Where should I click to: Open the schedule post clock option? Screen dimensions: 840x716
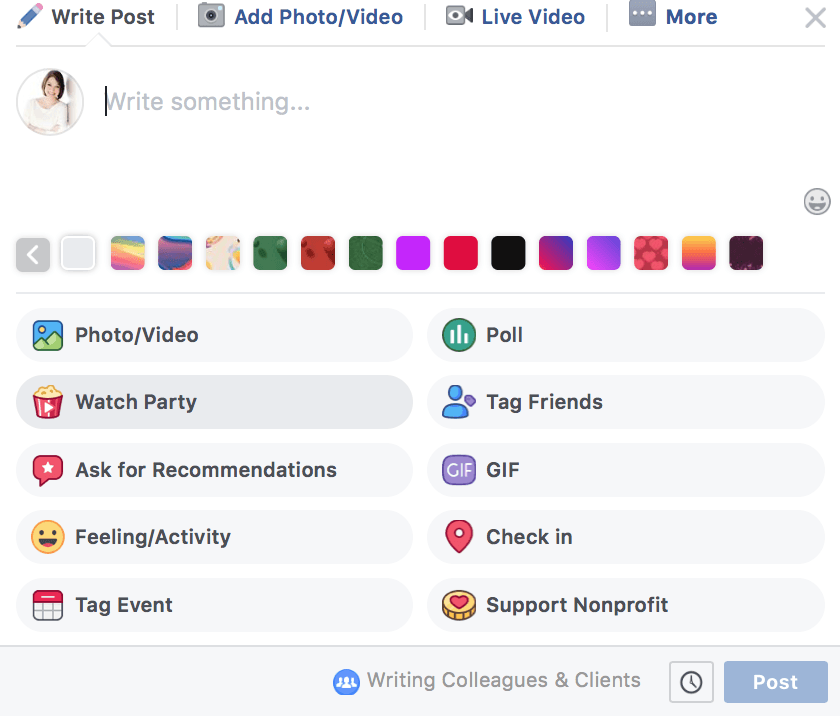(x=690, y=681)
